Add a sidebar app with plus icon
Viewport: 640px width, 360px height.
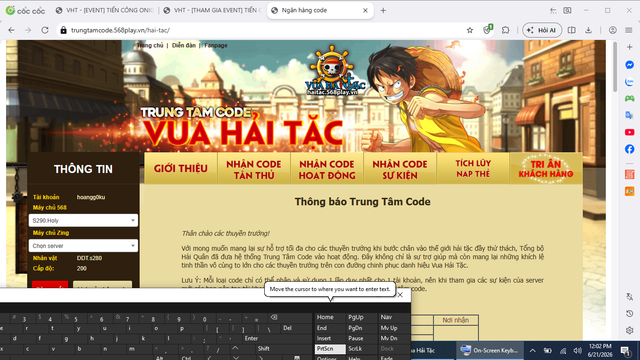coord(629,47)
